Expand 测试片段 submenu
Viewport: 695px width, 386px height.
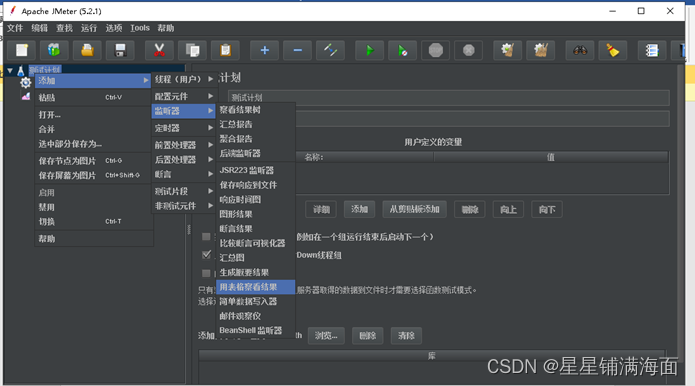(184, 191)
